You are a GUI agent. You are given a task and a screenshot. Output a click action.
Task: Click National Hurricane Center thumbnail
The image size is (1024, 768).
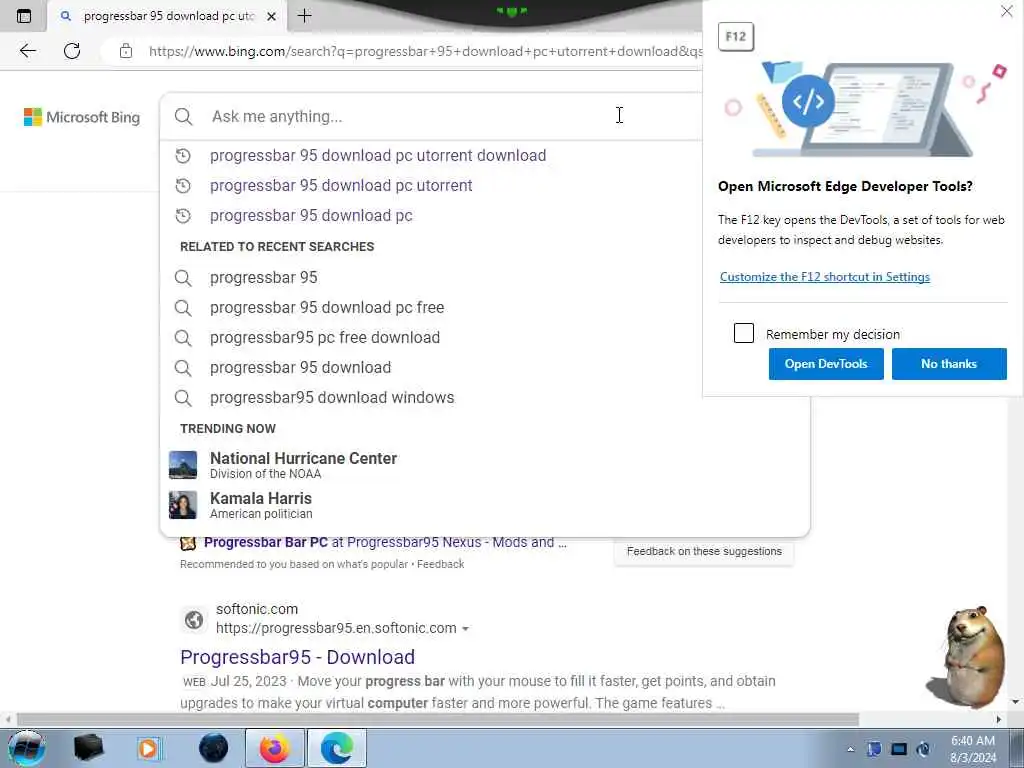(183, 465)
